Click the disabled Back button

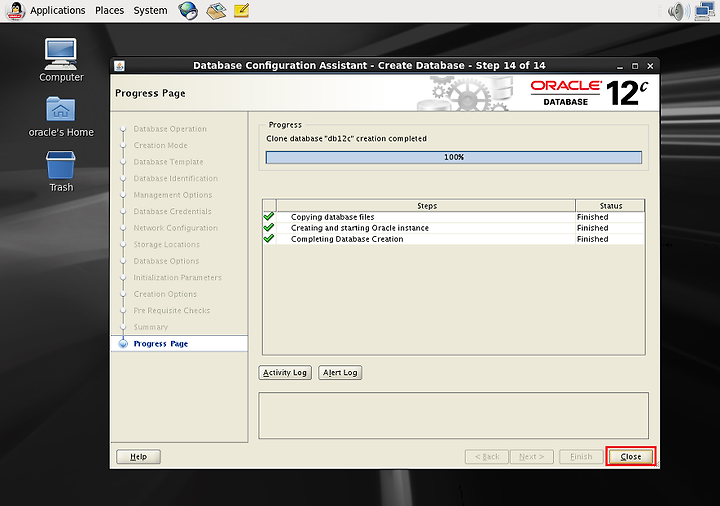click(x=487, y=456)
